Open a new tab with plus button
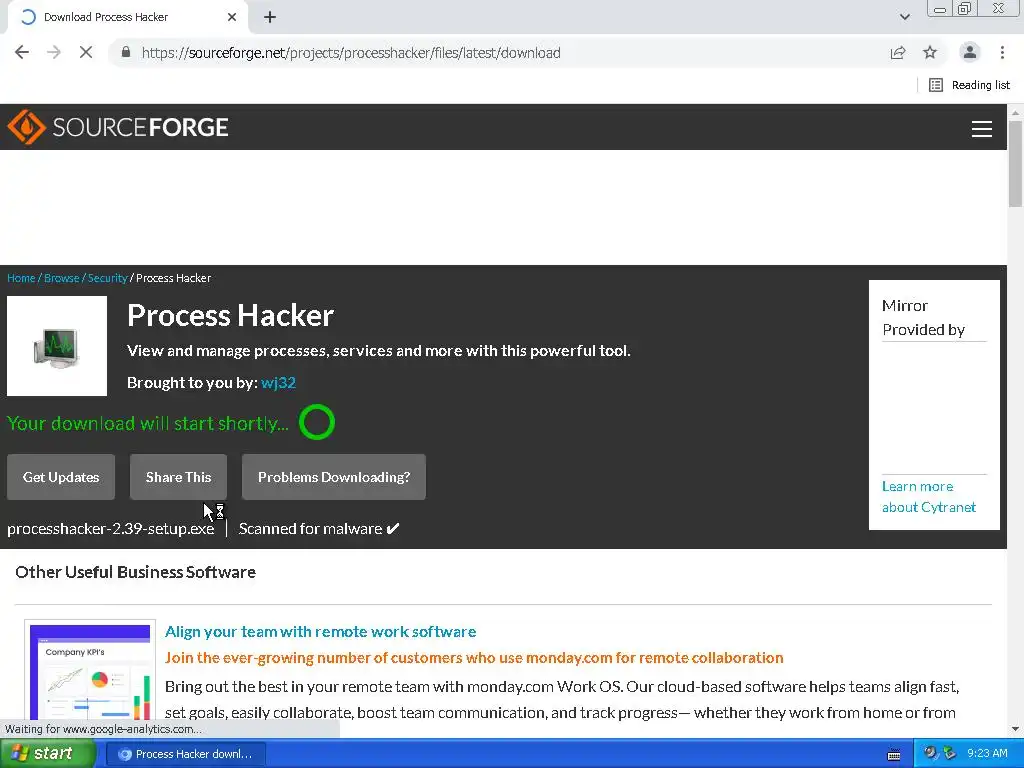 click(x=270, y=17)
